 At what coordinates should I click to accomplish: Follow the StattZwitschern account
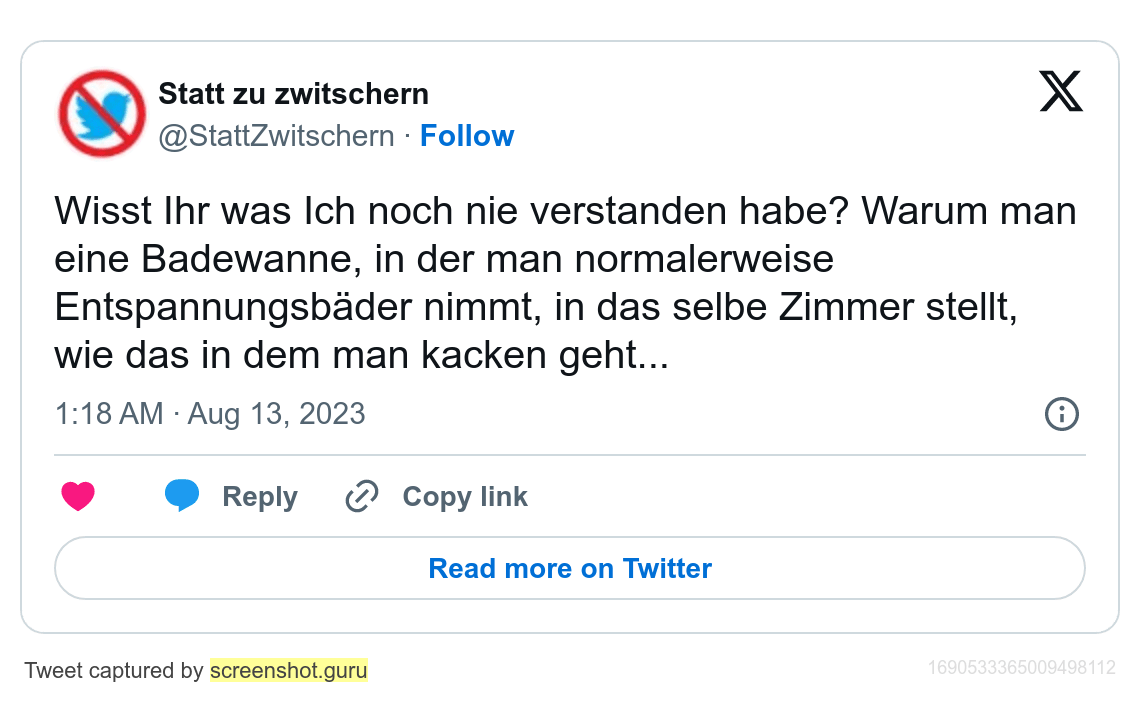(467, 136)
